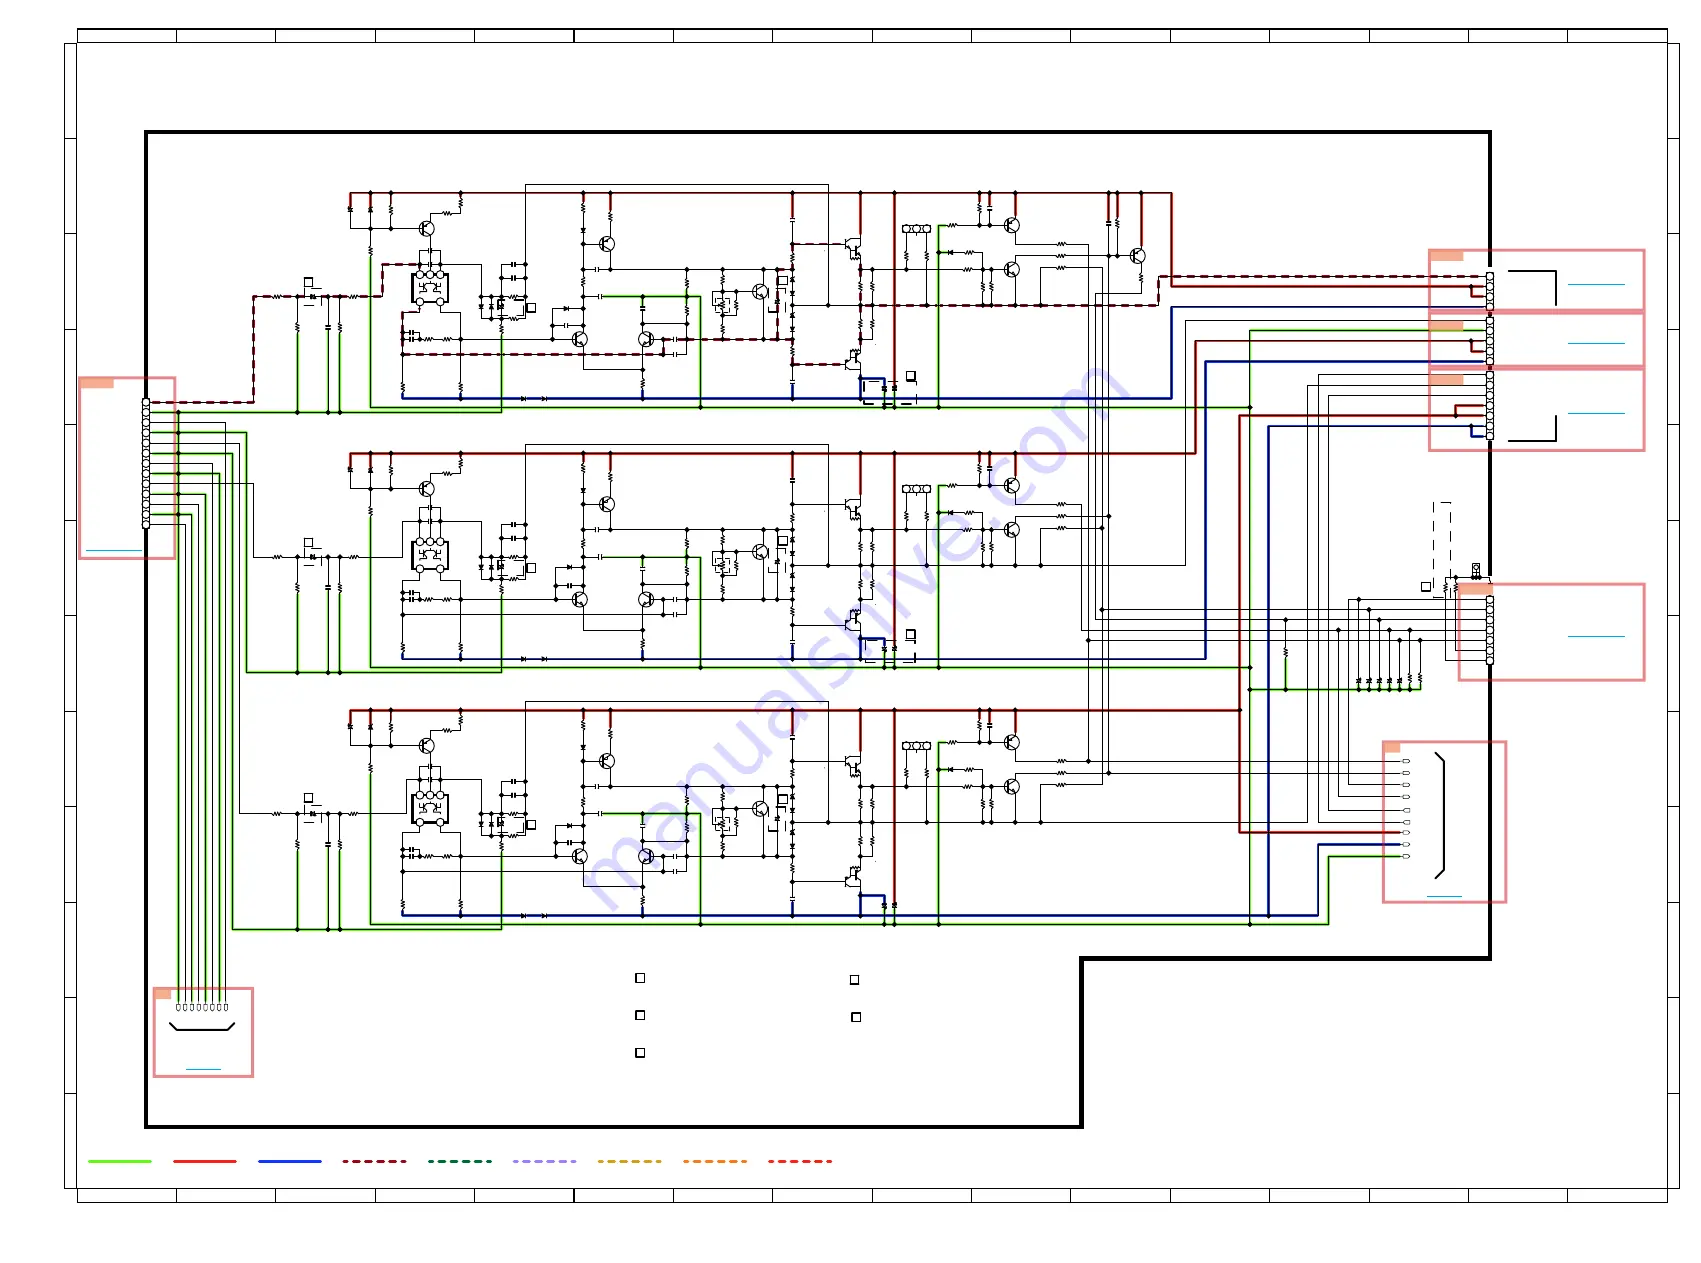This screenshot has width=1701, height=1263.
Task: Select the orange label tab of the bottom-right connector
Action: pos(1392,747)
